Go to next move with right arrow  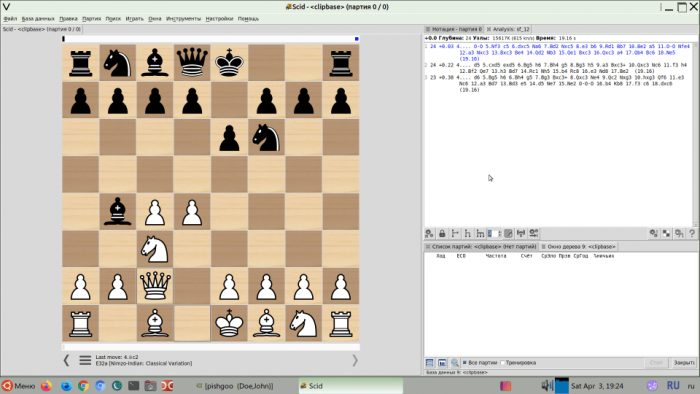[x=355, y=360]
